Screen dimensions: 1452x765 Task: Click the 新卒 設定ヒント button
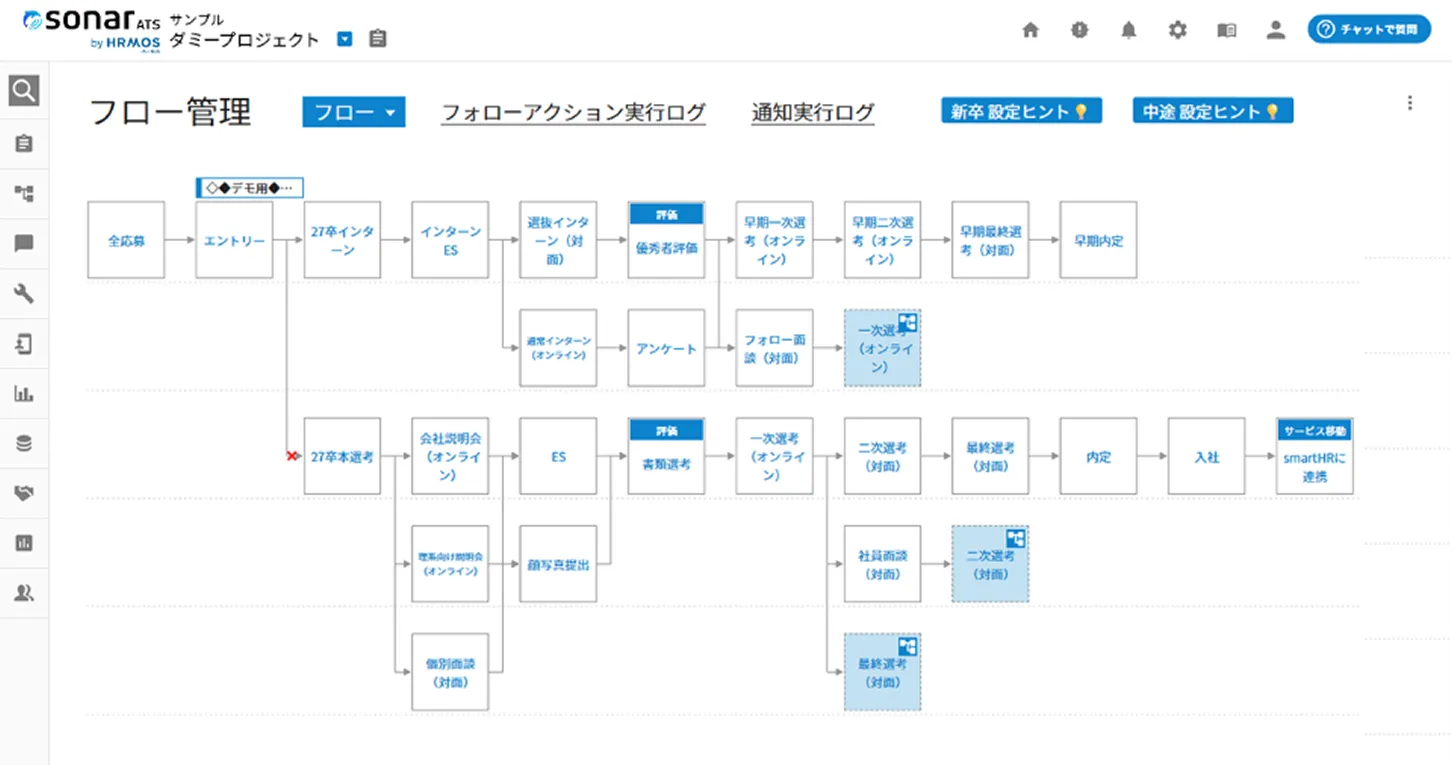[x=1021, y=110]
